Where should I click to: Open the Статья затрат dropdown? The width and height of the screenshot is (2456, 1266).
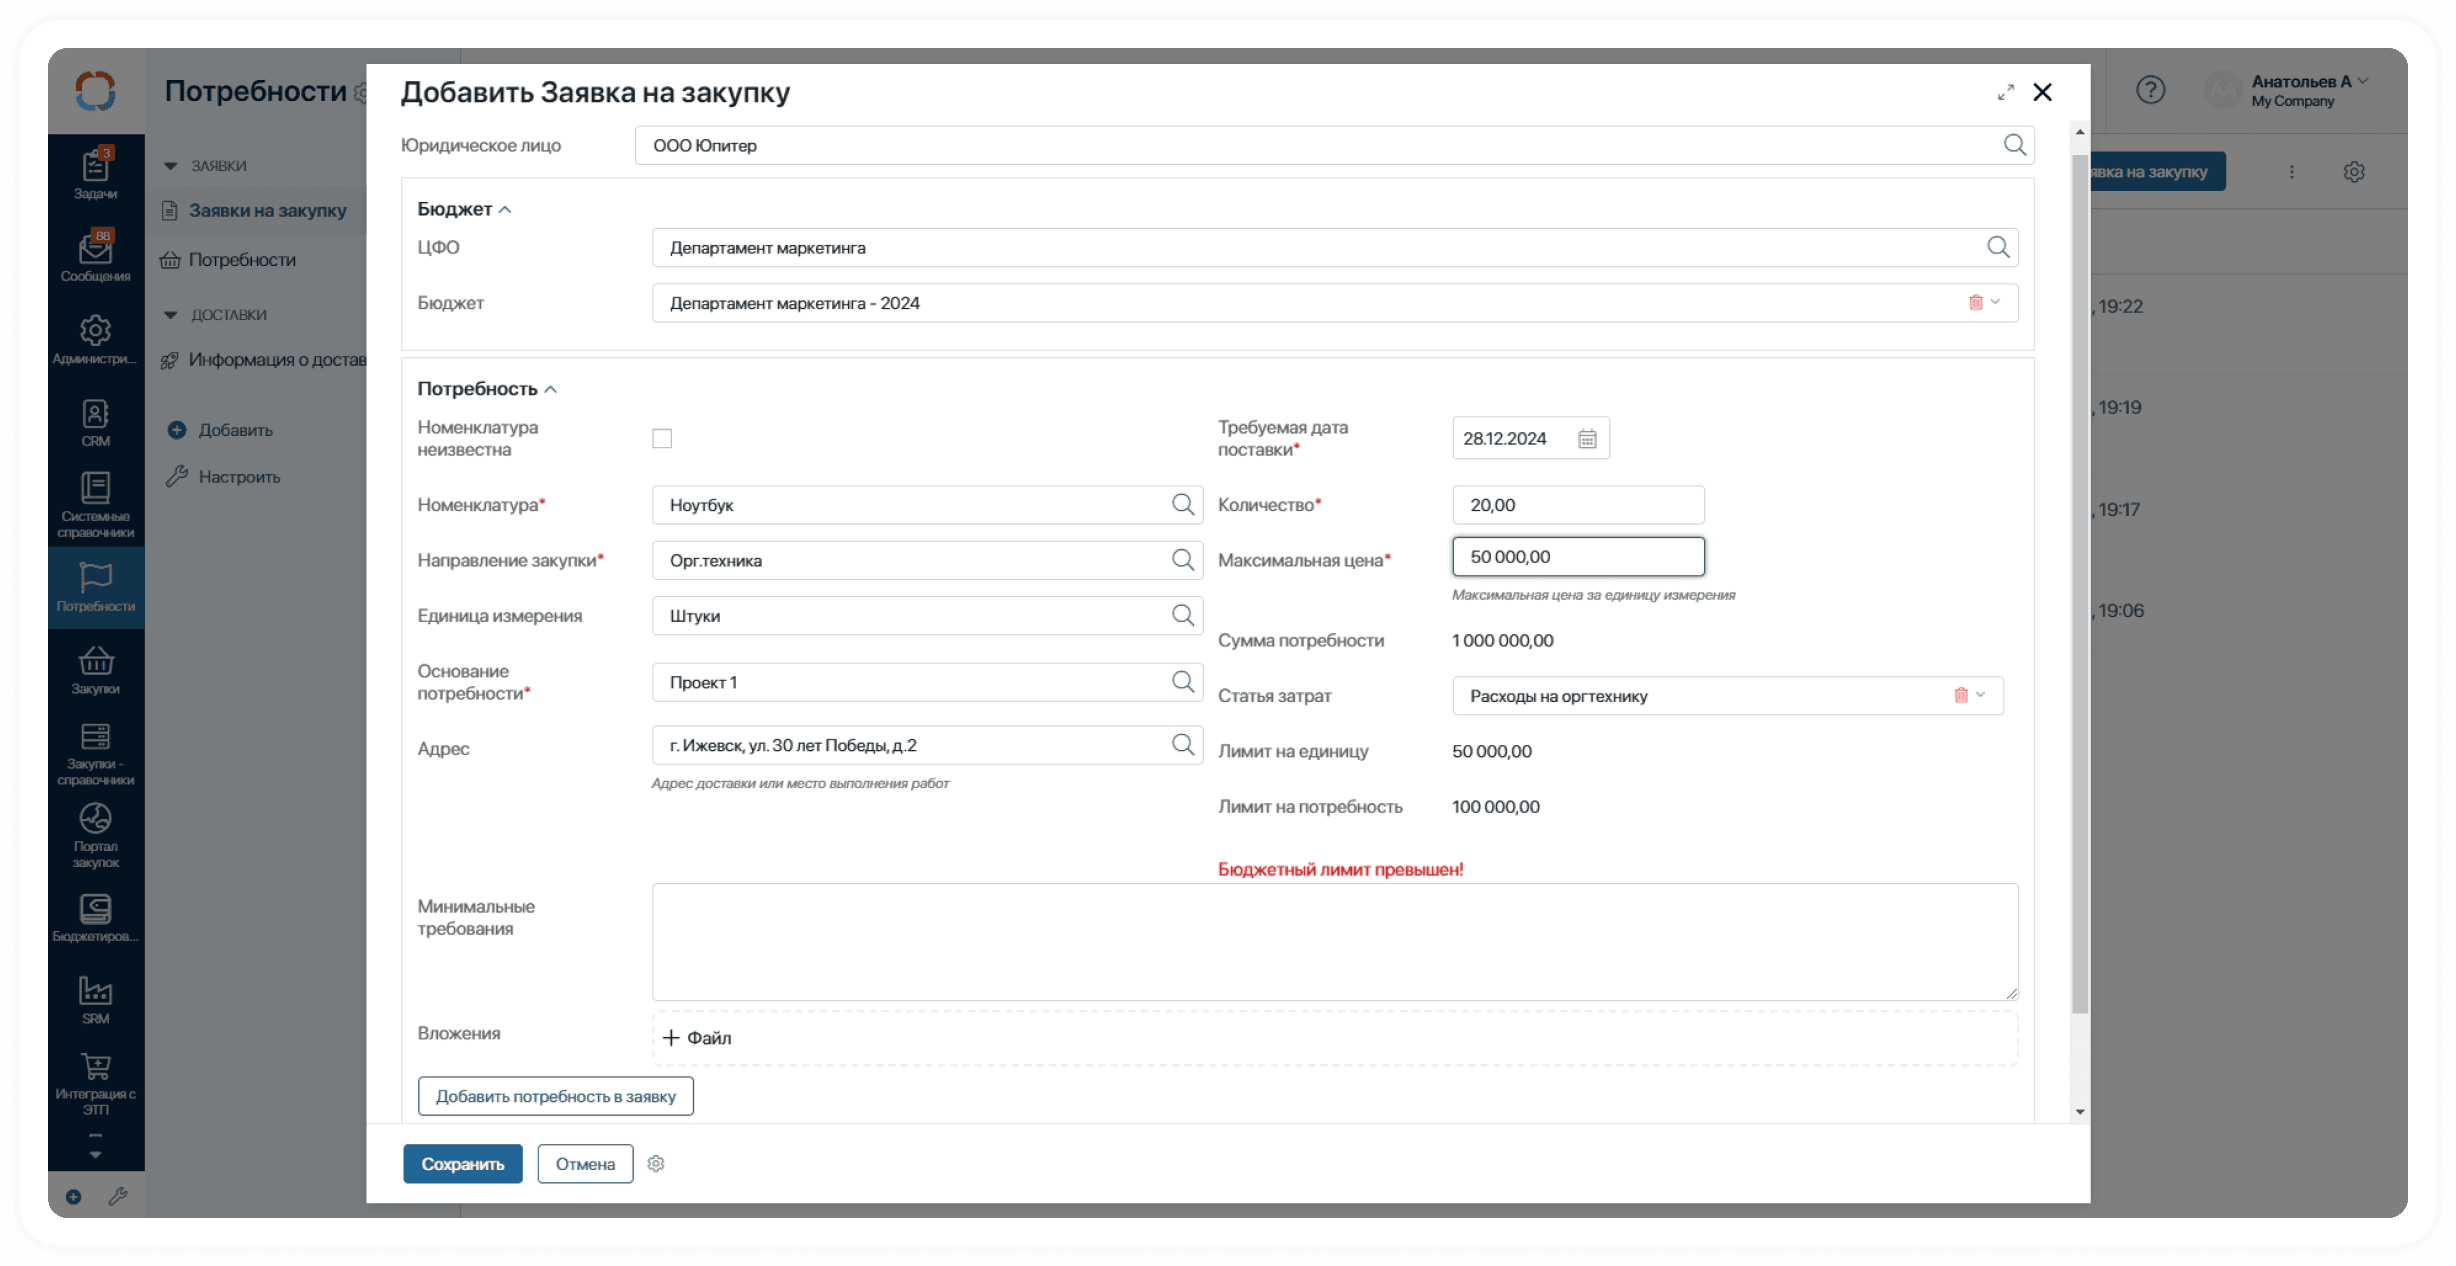click(1981, 695)
